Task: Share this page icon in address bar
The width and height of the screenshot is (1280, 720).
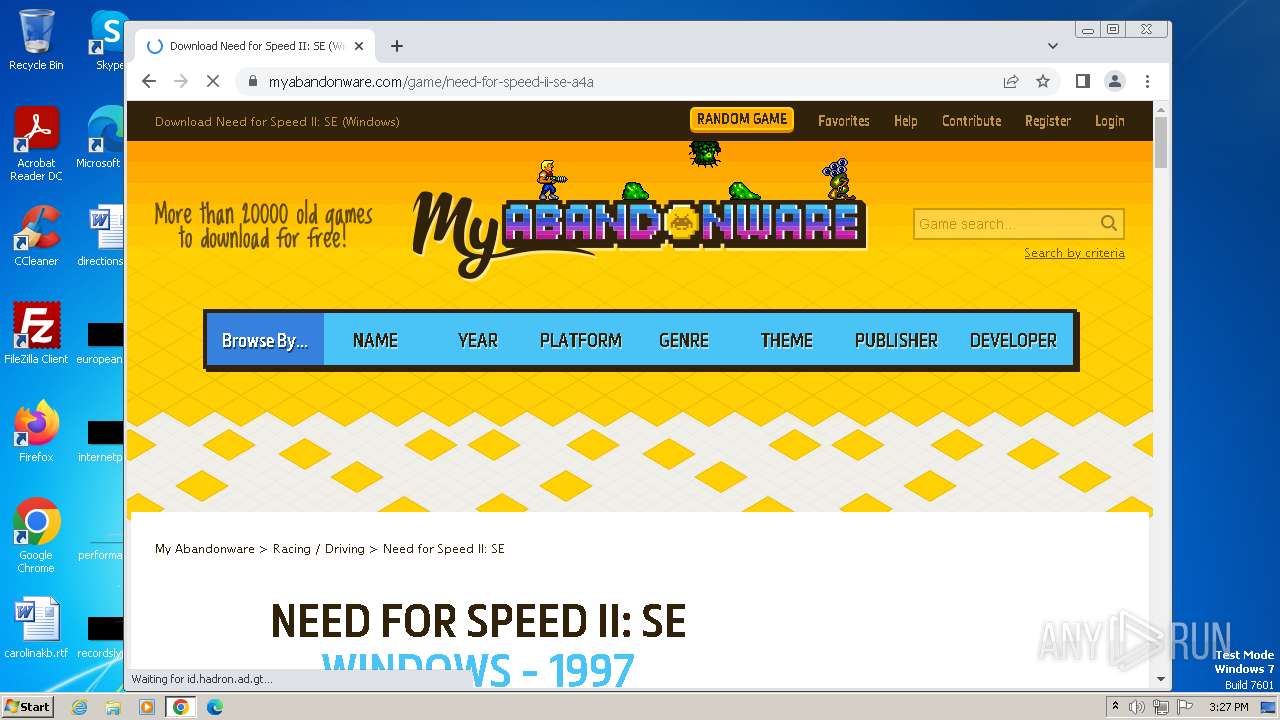Action: [1011, 81]
